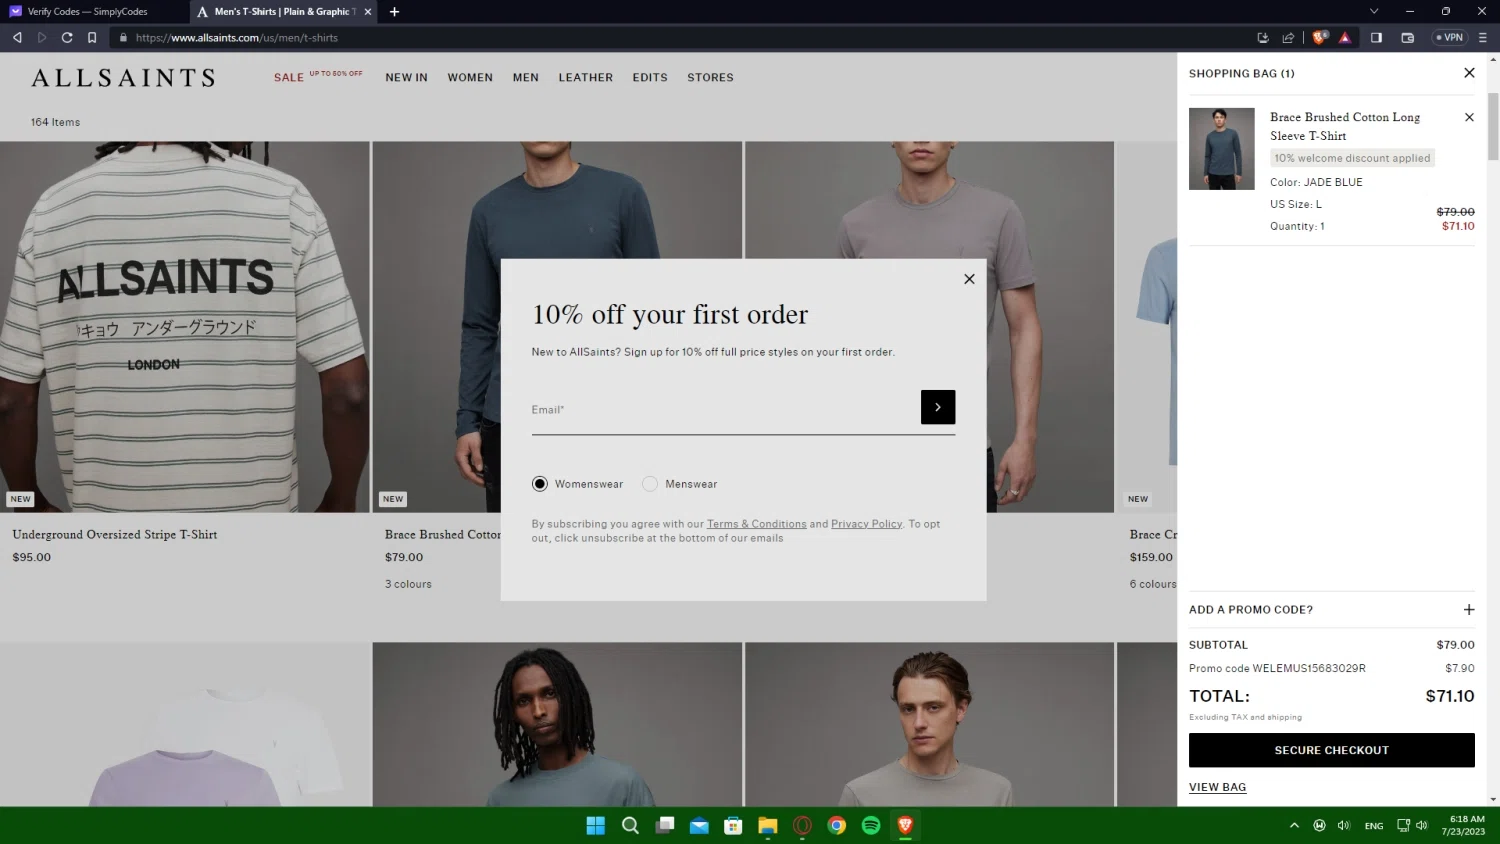Click the lavender t-shirt product image
The width and height of the screenshot is (1500, 844).
[184, 724]
